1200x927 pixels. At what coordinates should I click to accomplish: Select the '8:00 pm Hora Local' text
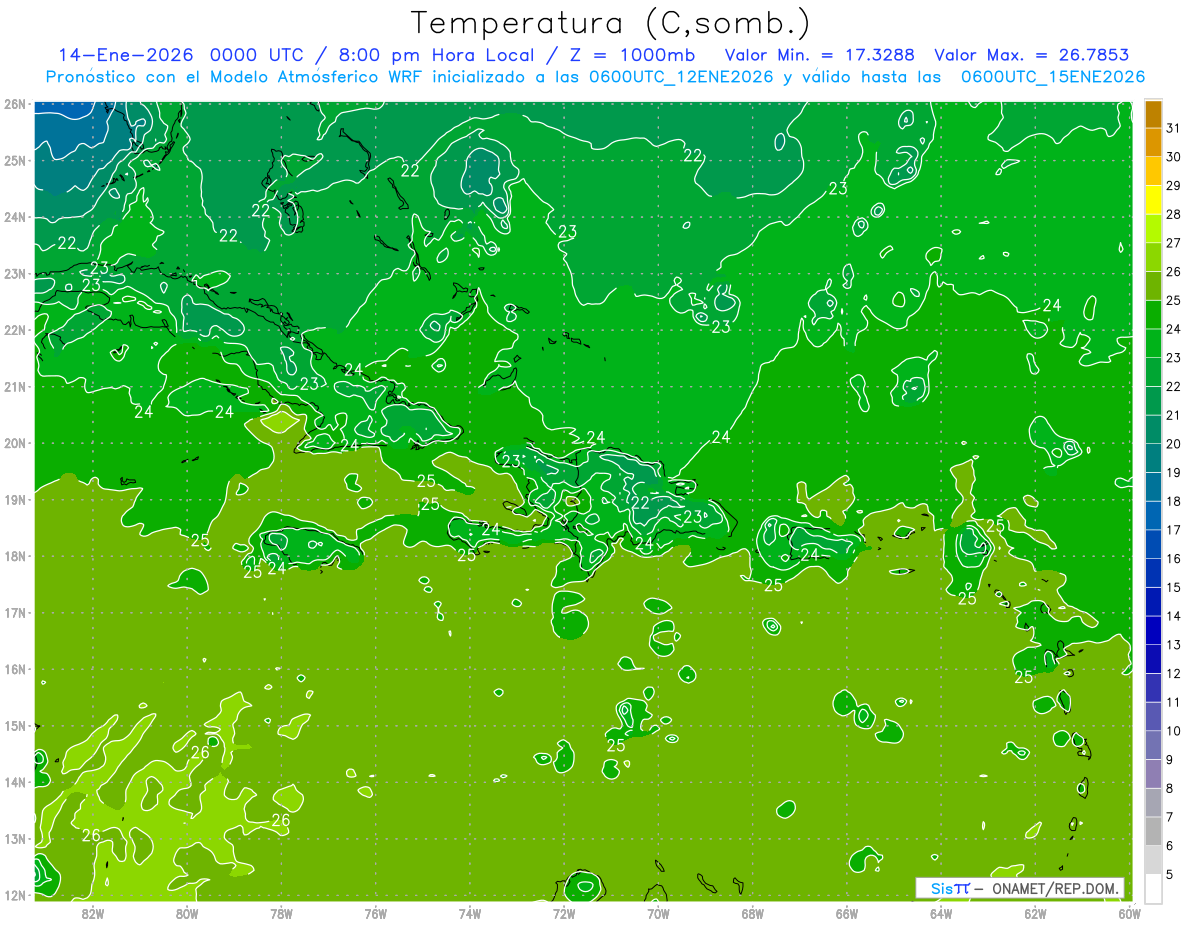point(438,55)
